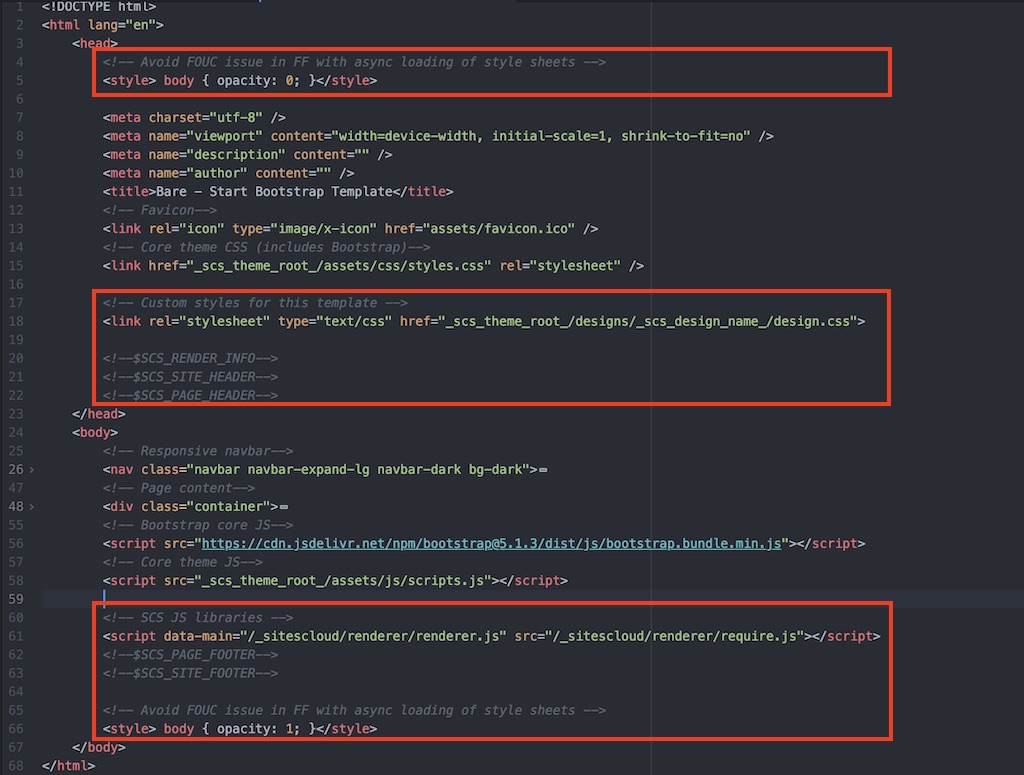Click line number 61 in the gutter
Image resolution: width=1024 pixels, height=775 pixels.
tap(17, 636)
